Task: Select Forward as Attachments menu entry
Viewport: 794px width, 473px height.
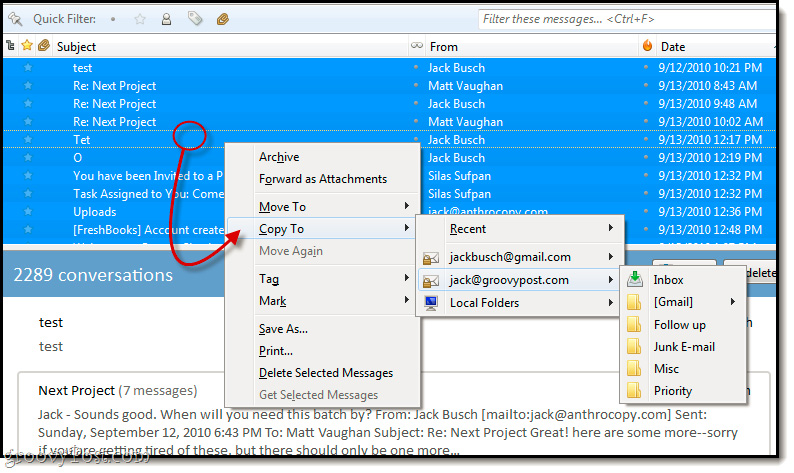Action: (x=323, y=179)
